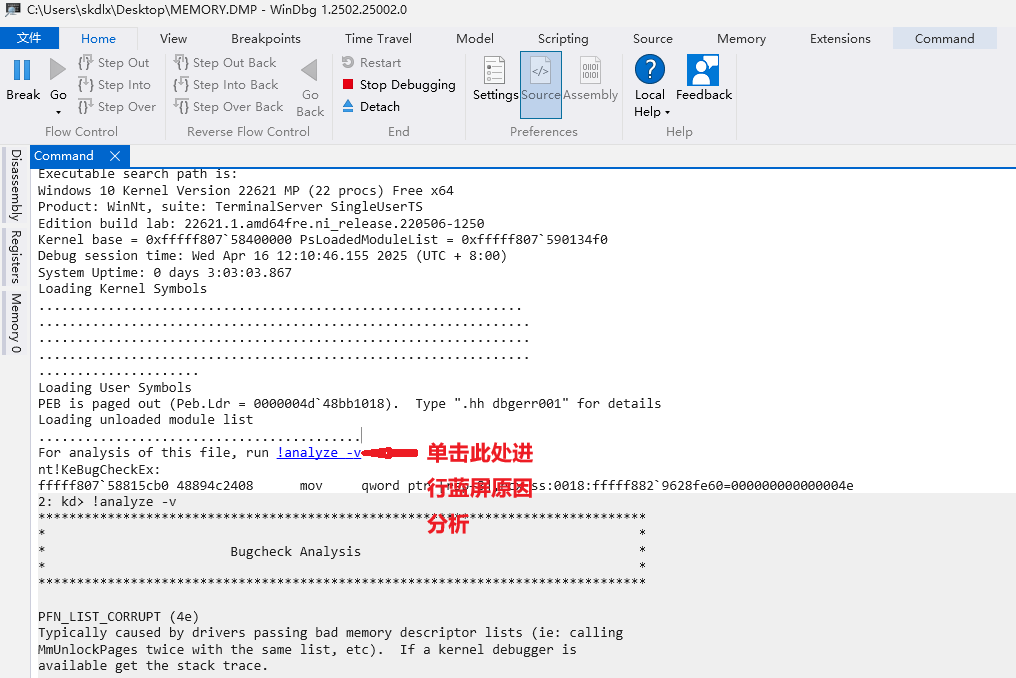This screenshot has height=678, width=1016.
Task: Open the Disassembly side panel
Action: (16, 185)
